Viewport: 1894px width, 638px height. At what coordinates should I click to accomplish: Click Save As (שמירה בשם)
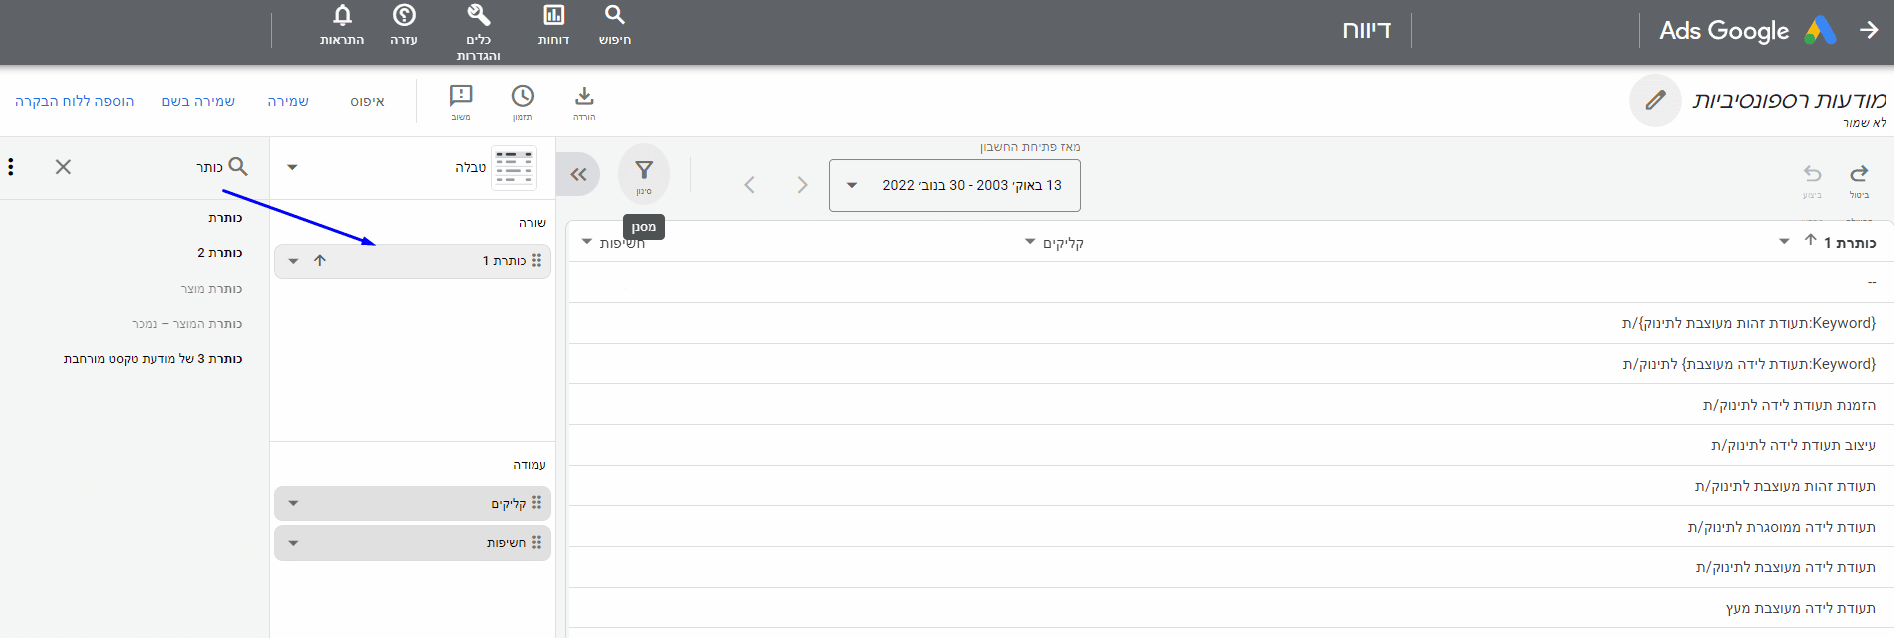click(x=198, y=101)
